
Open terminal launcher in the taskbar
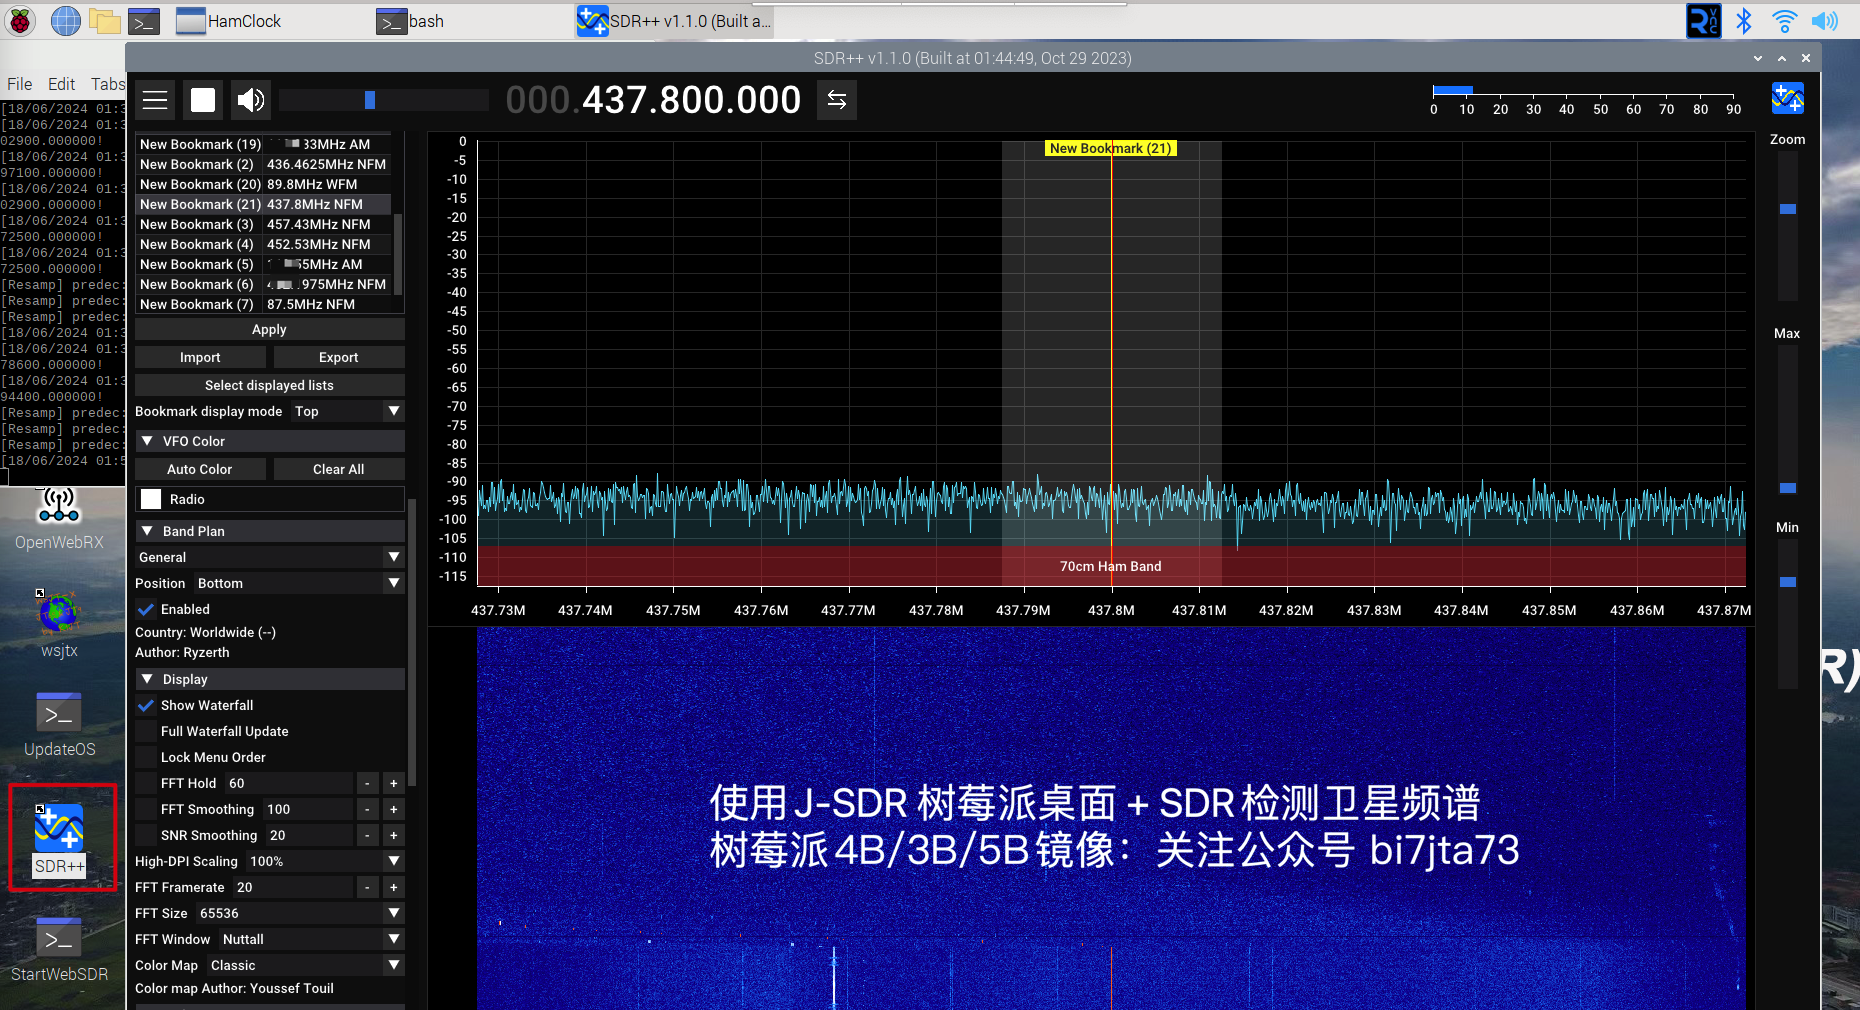tap(144, 21)
